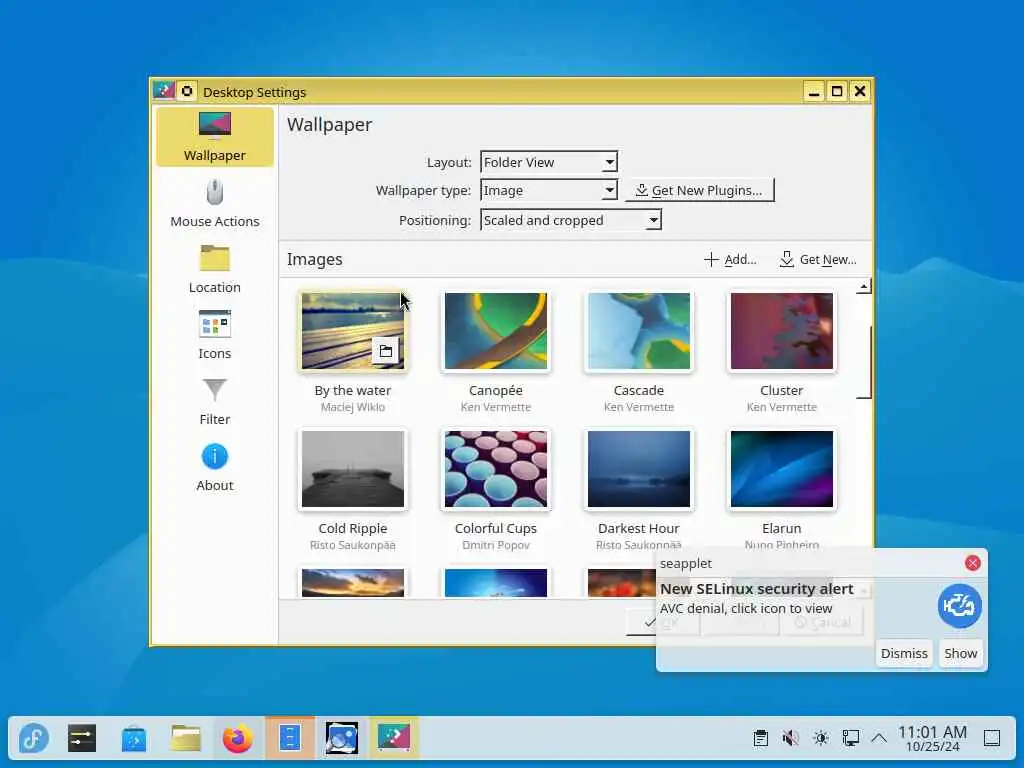Dismiss the SELinux security alert
Viewport: 1024px width, 768px height.
[904, 653]
